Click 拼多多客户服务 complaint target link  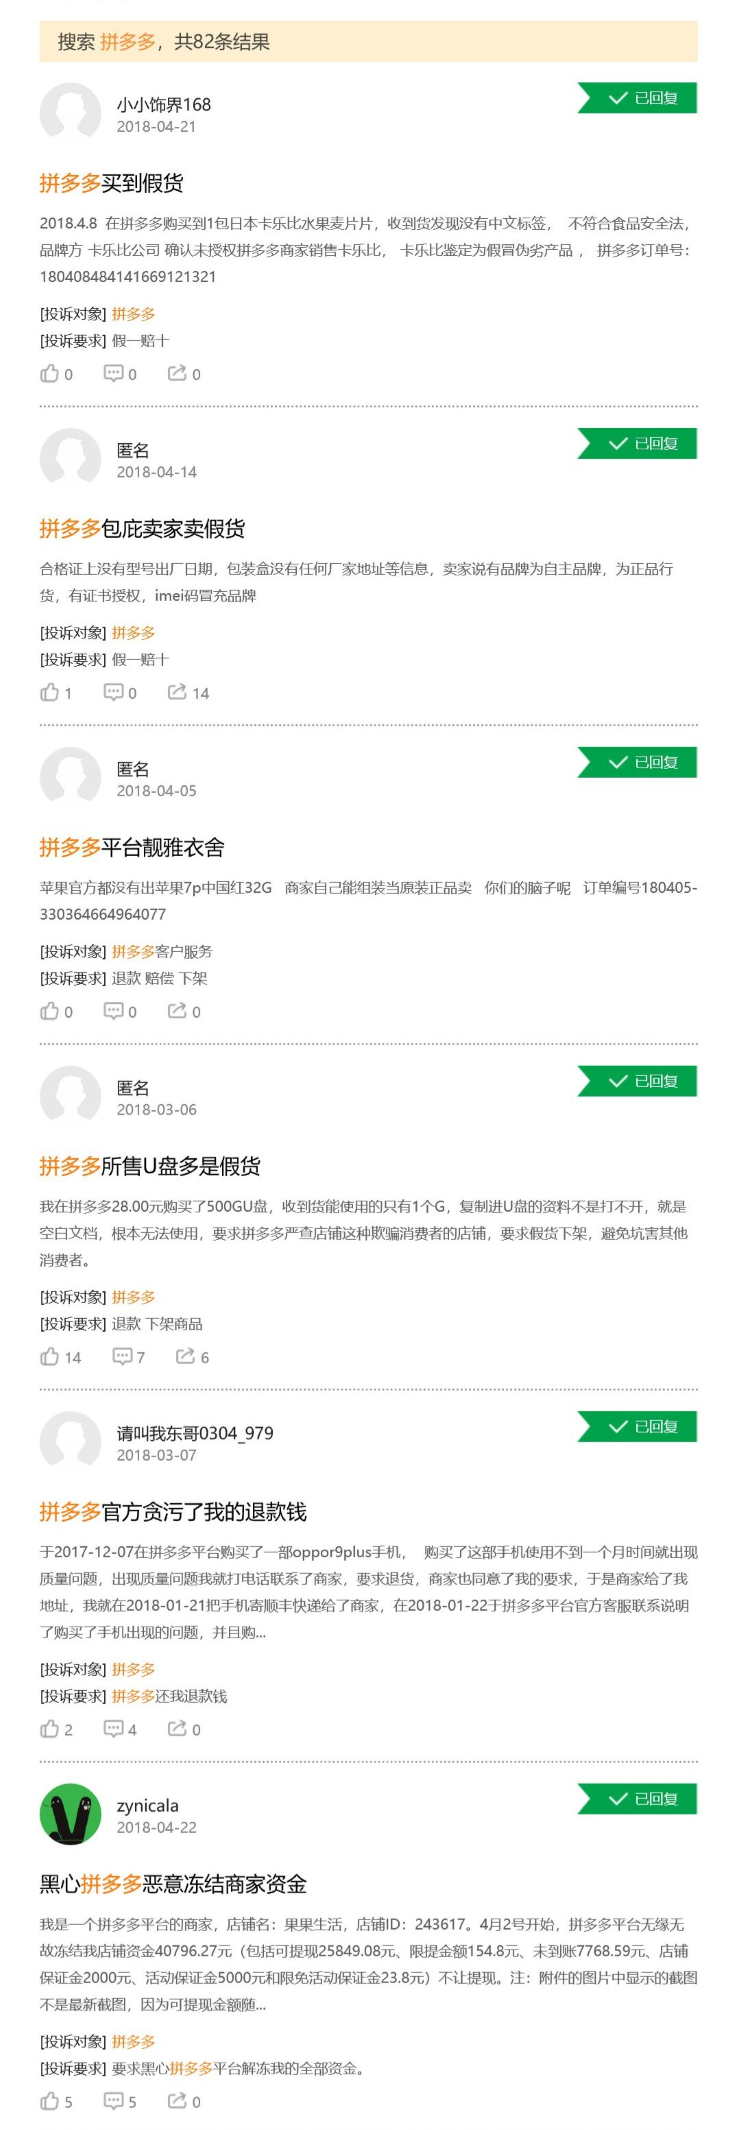point(162,952)
